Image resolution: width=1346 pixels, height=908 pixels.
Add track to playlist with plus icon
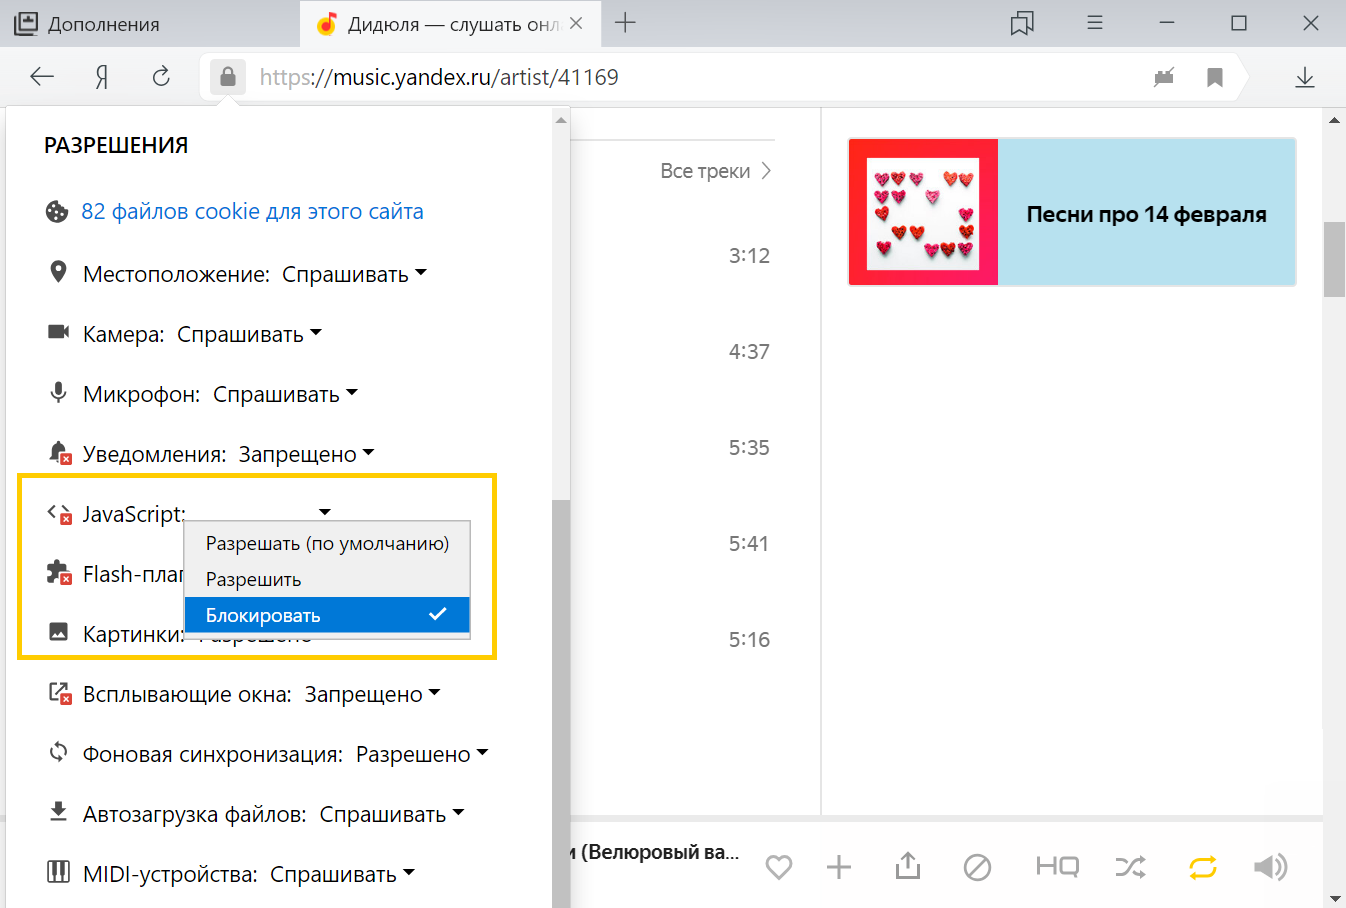[839, 867]
